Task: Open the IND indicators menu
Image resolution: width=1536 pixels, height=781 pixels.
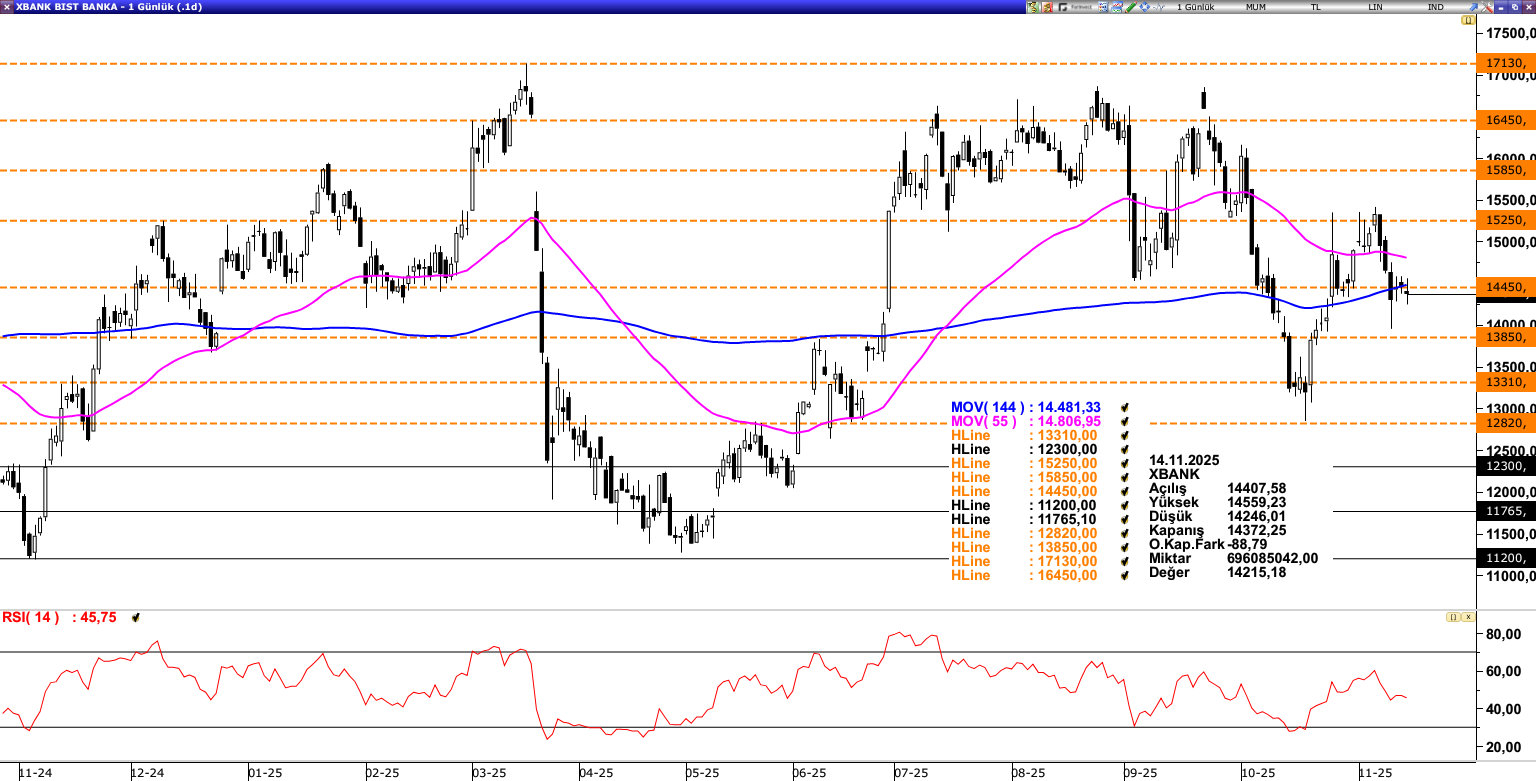Action: 1435,7
